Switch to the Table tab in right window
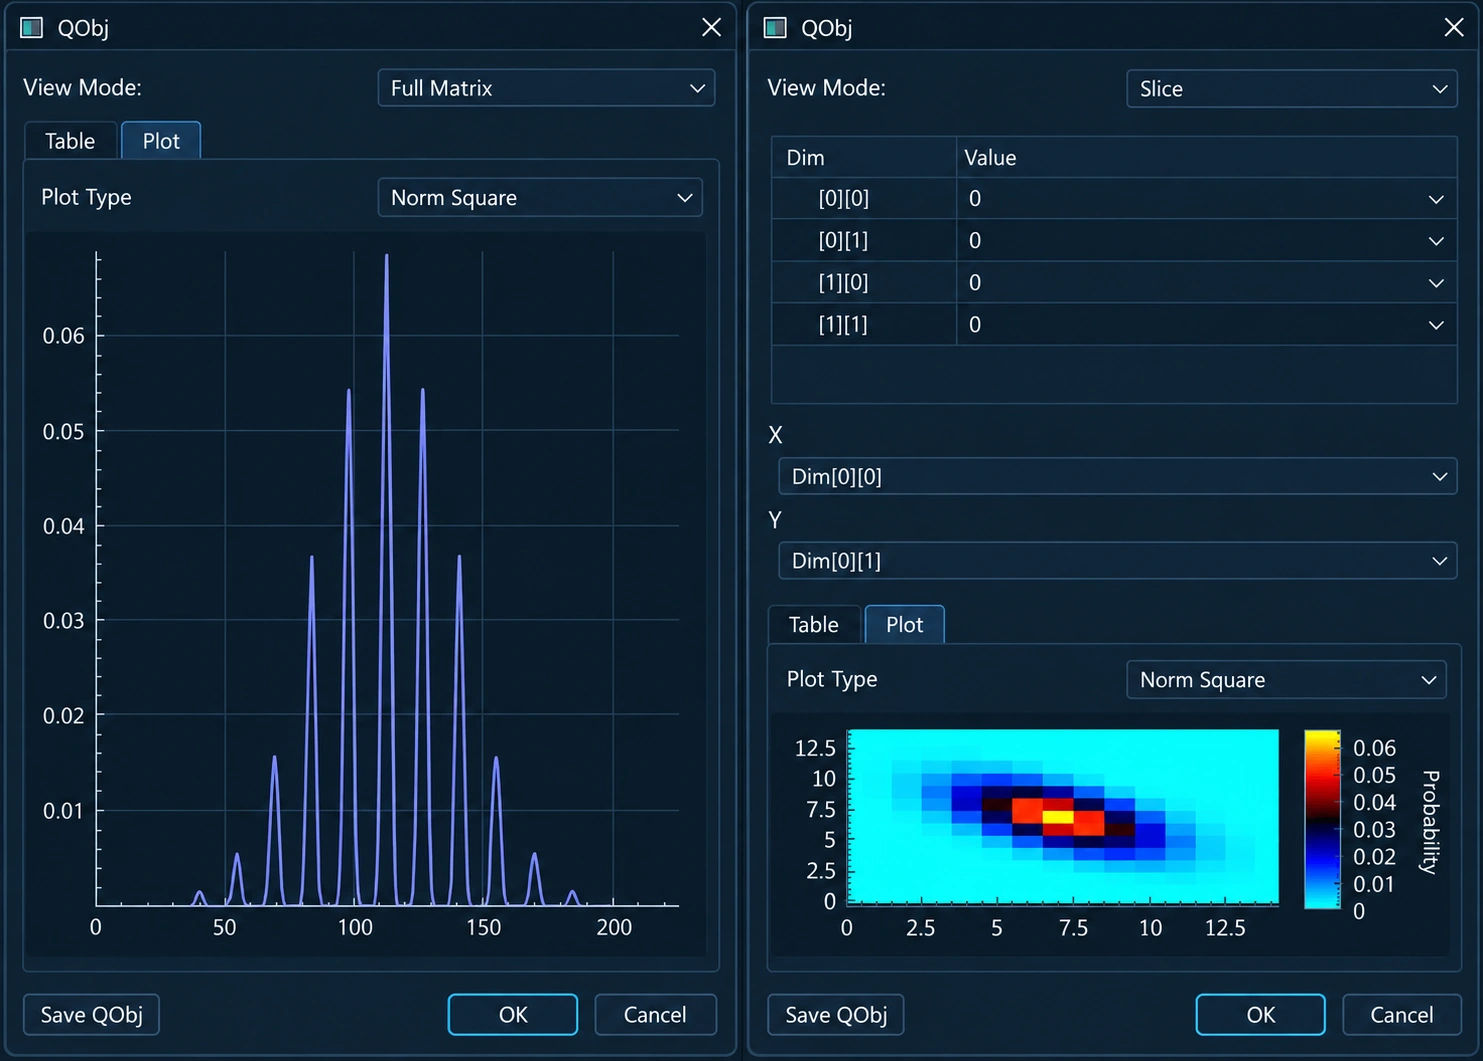The image size is (1483, 1061). click(814, 625)
